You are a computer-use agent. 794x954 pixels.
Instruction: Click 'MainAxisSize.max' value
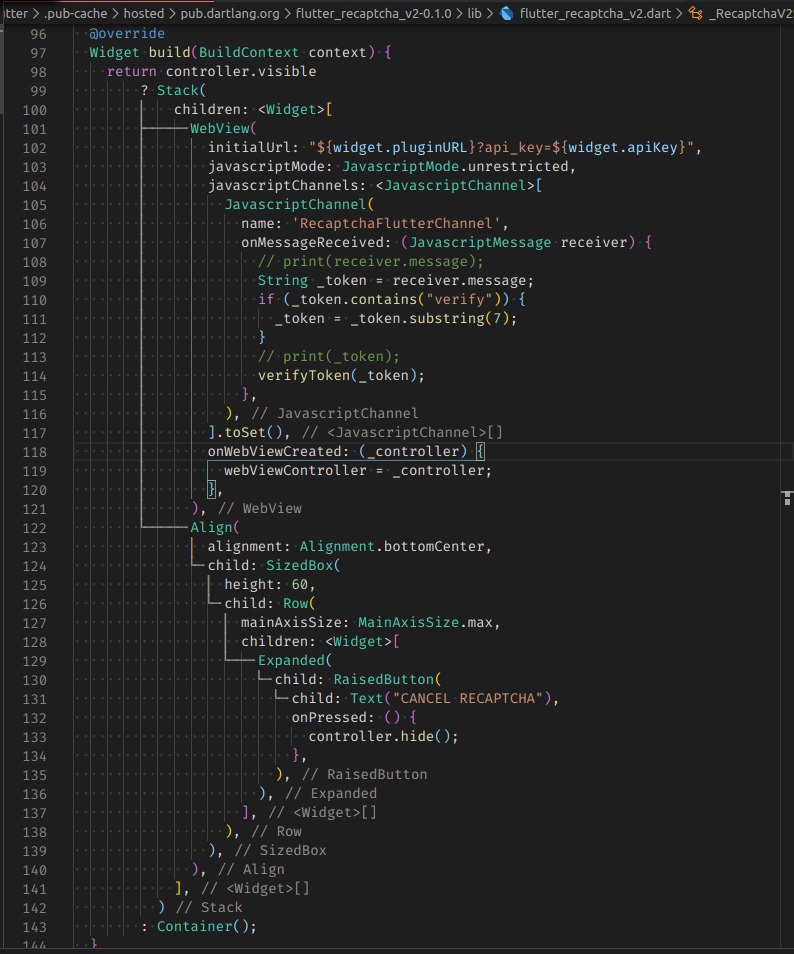pyautogui.click(x=425, y=622)
